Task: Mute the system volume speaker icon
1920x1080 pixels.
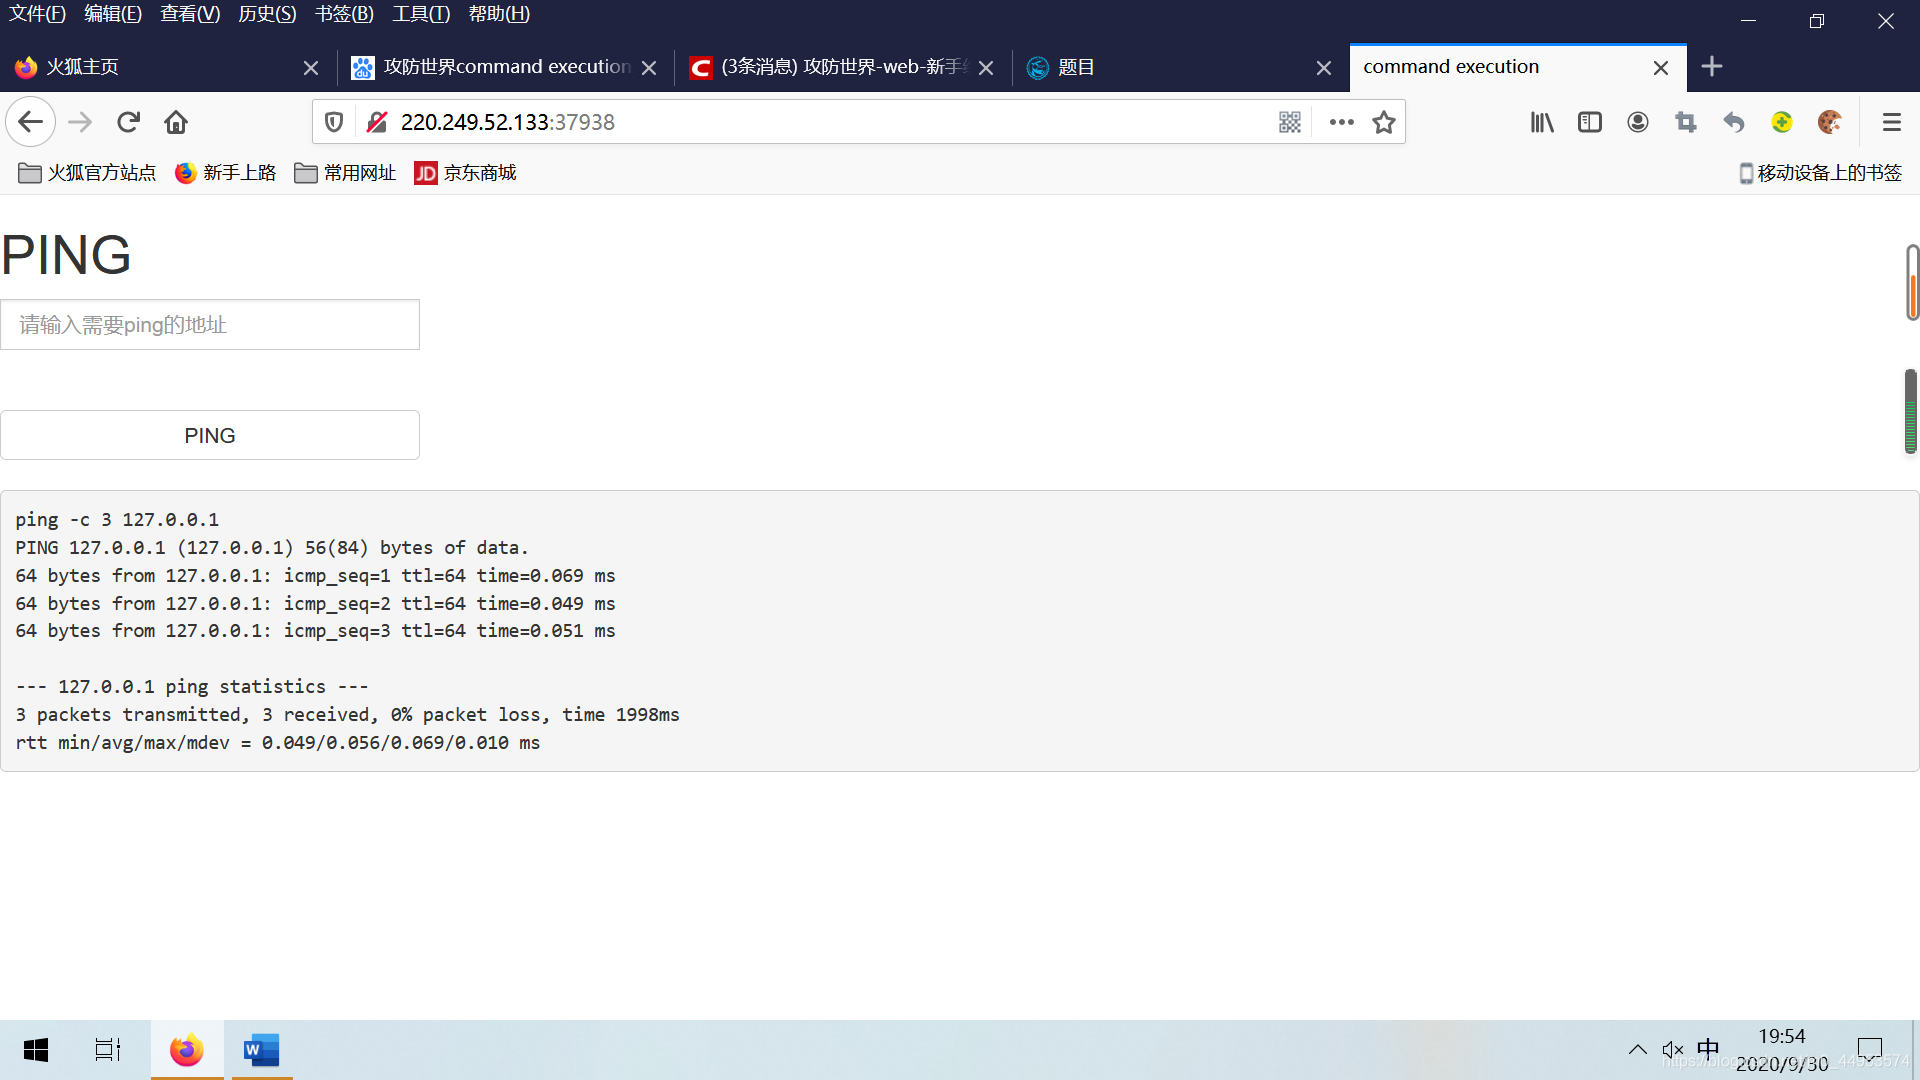Action: click(x=1673, y=1049)
